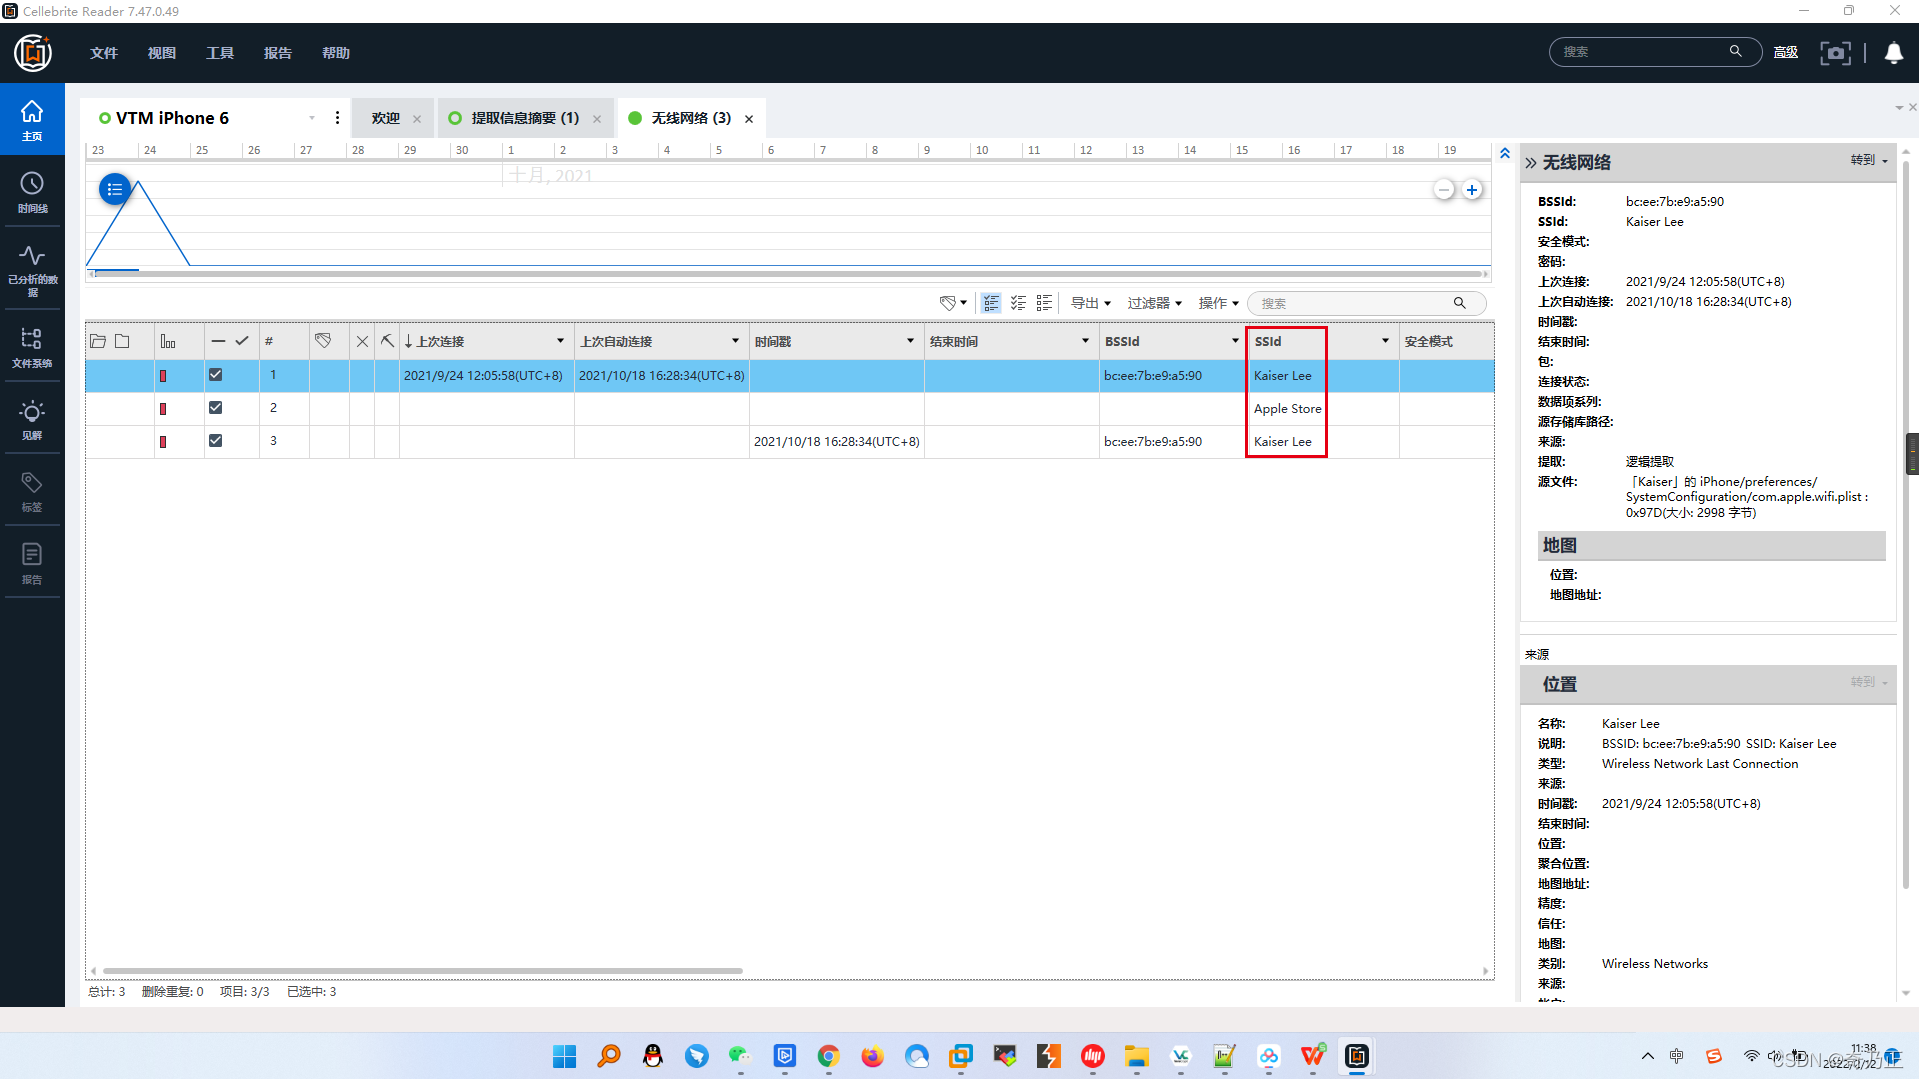Zoom out timeline with minus icon
Screen dimensions: 1919x1079
point(1443,190)
